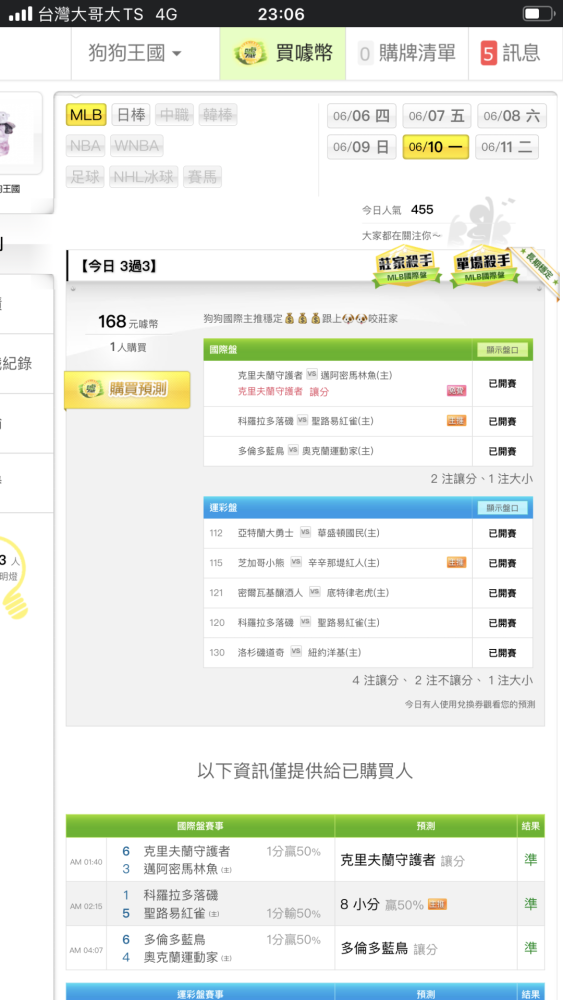The image size is (563, 1000).
Task: Open 訊息 messages with red badge
Action: [511, 54]
